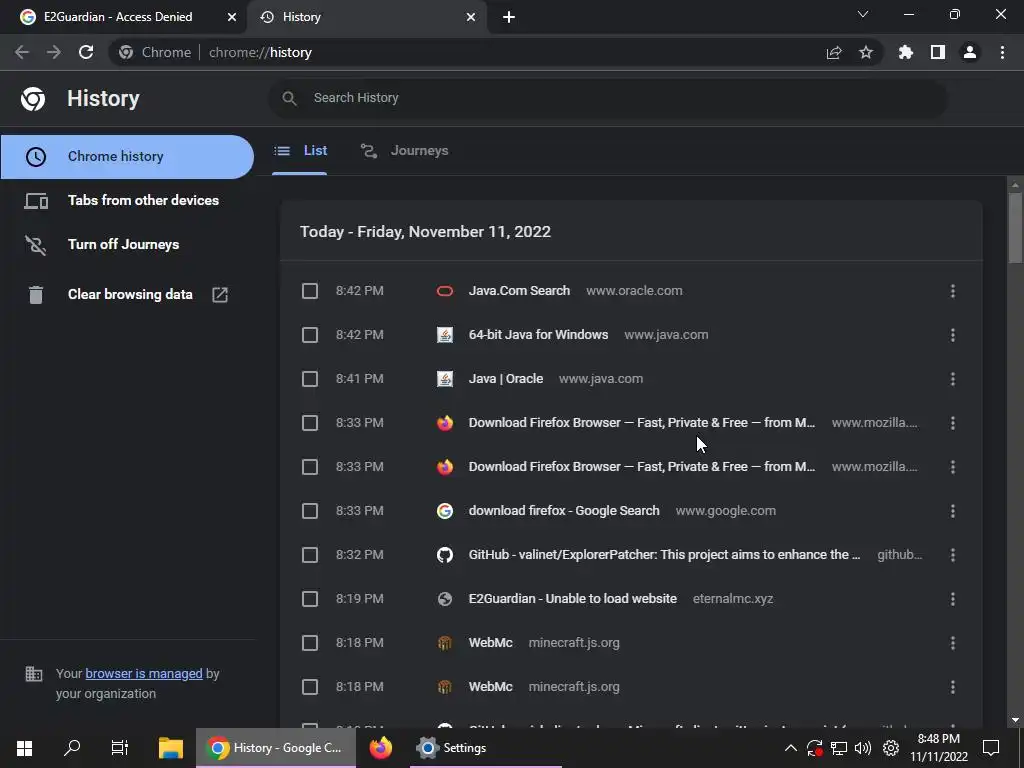Open actions menu for download firefox search
This screenshot has height=768, width=1024.
tap(953, 511)
